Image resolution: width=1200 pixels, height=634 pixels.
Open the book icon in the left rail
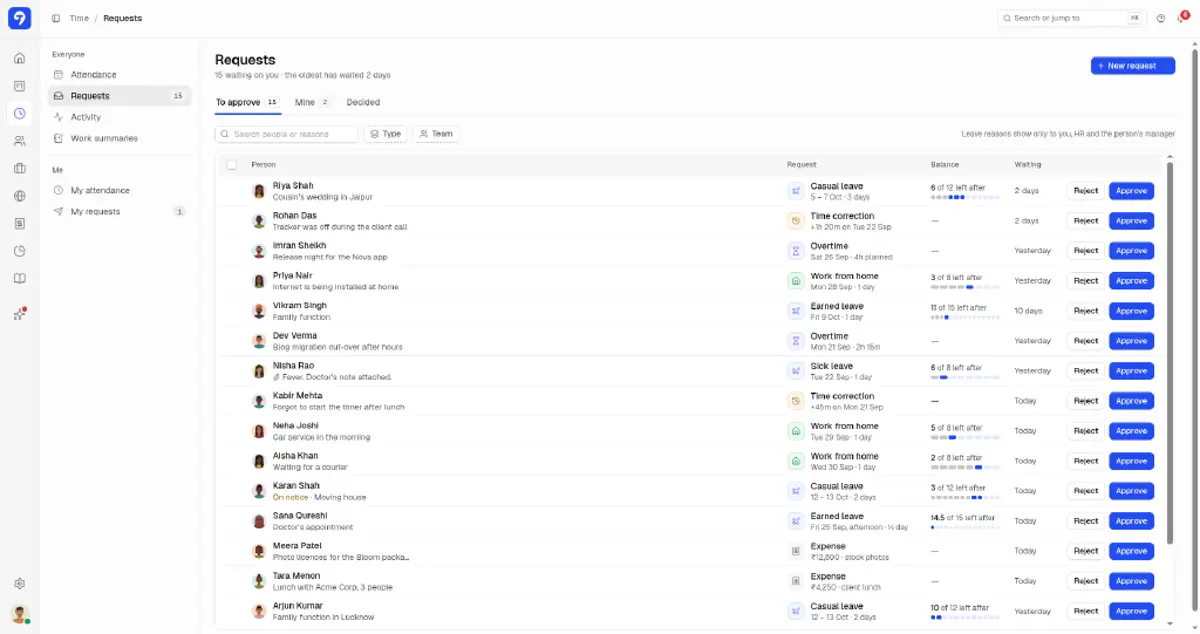19,278
